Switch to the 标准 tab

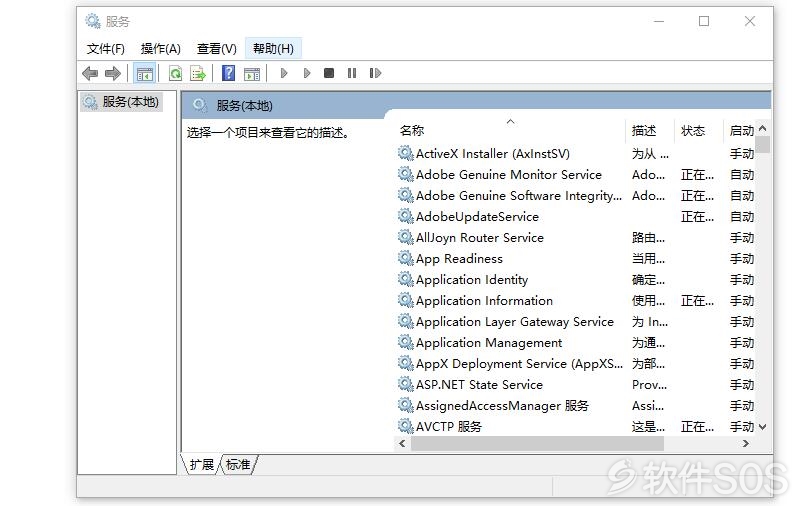point(238,465)
